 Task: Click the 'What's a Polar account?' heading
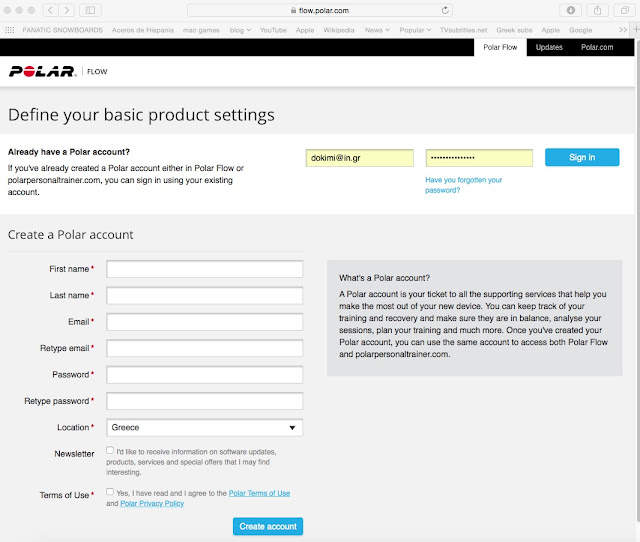tap(384, 278)
